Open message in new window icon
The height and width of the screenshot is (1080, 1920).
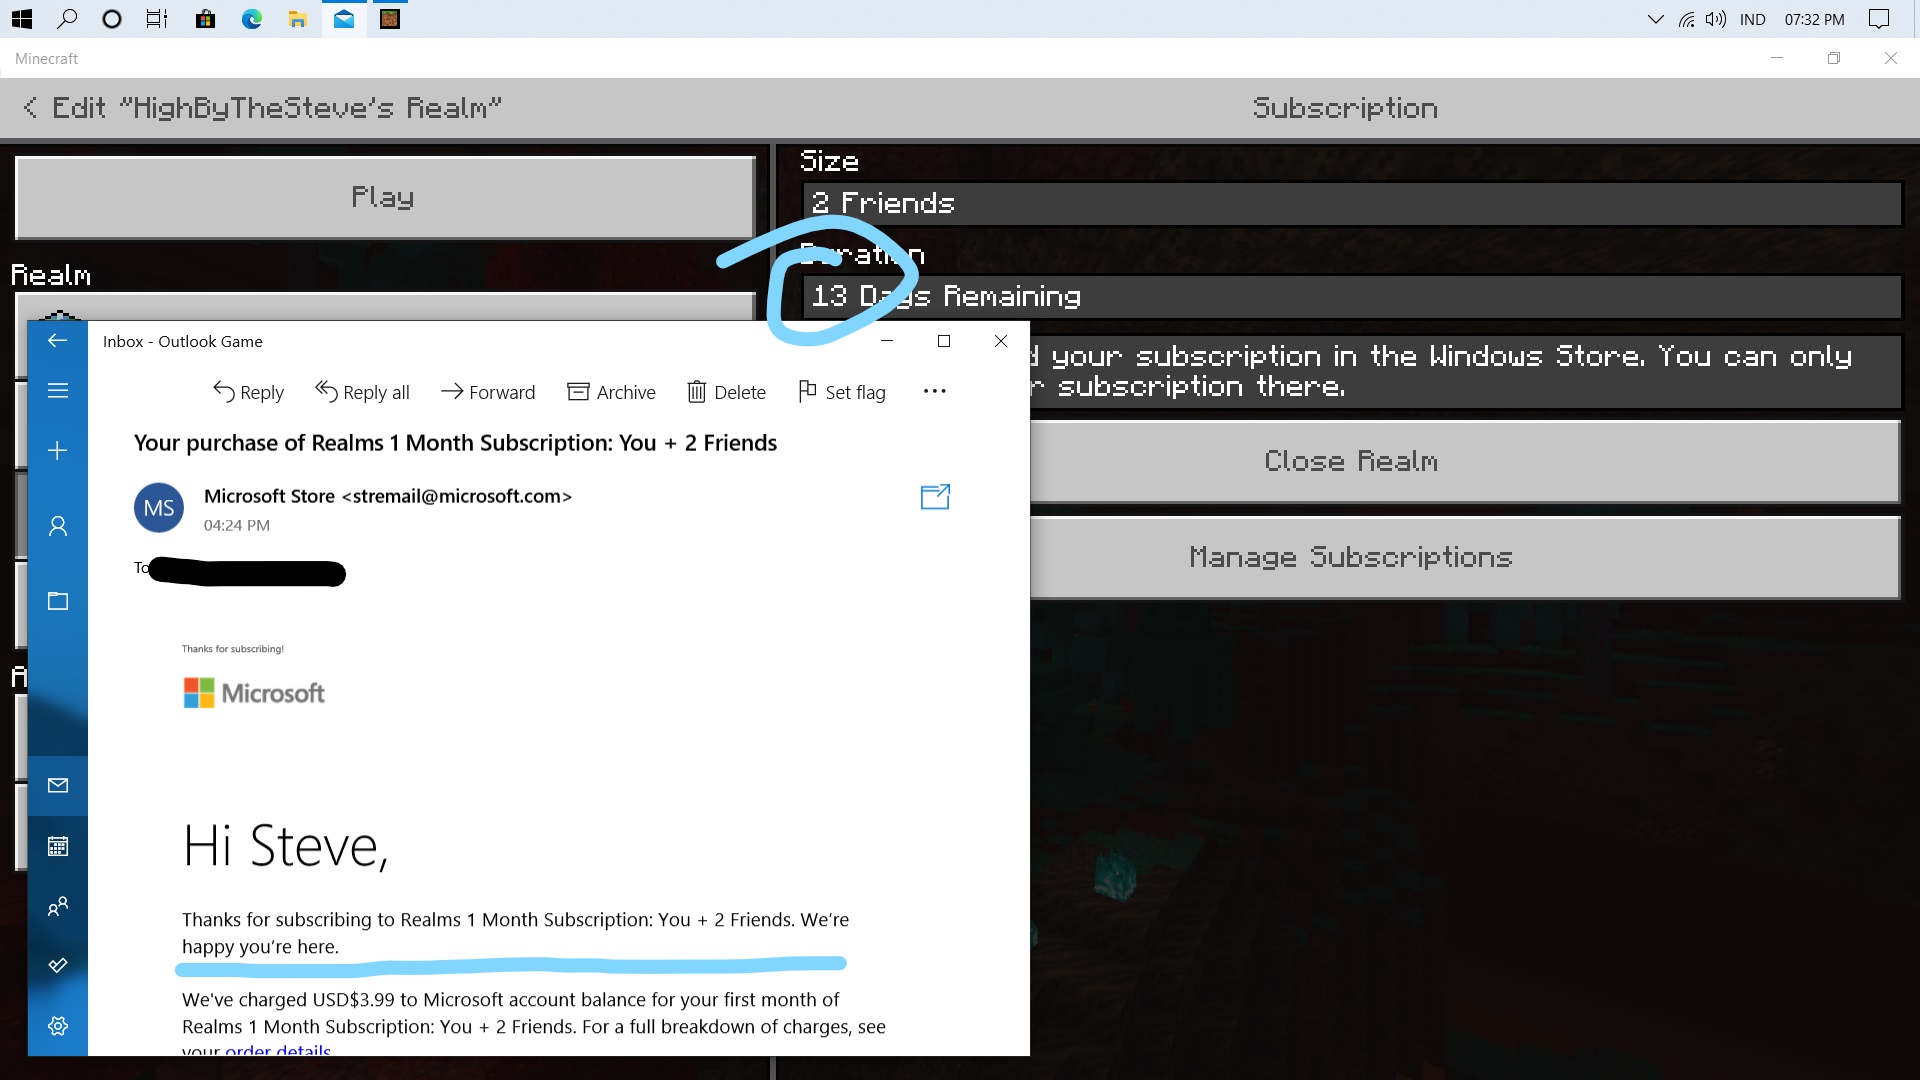coord(935,497)
